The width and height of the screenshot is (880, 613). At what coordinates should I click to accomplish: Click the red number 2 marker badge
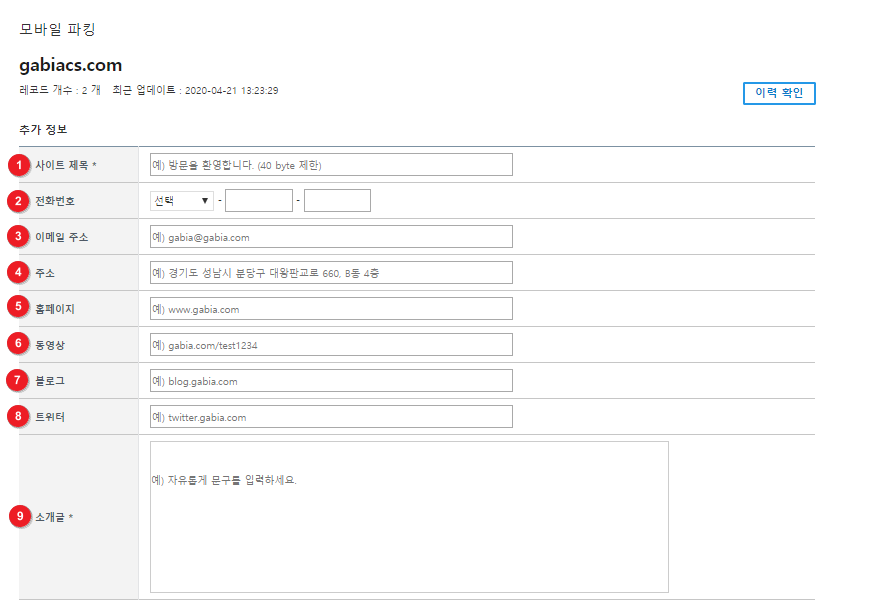pyautogui.click(x=19, y=201)
